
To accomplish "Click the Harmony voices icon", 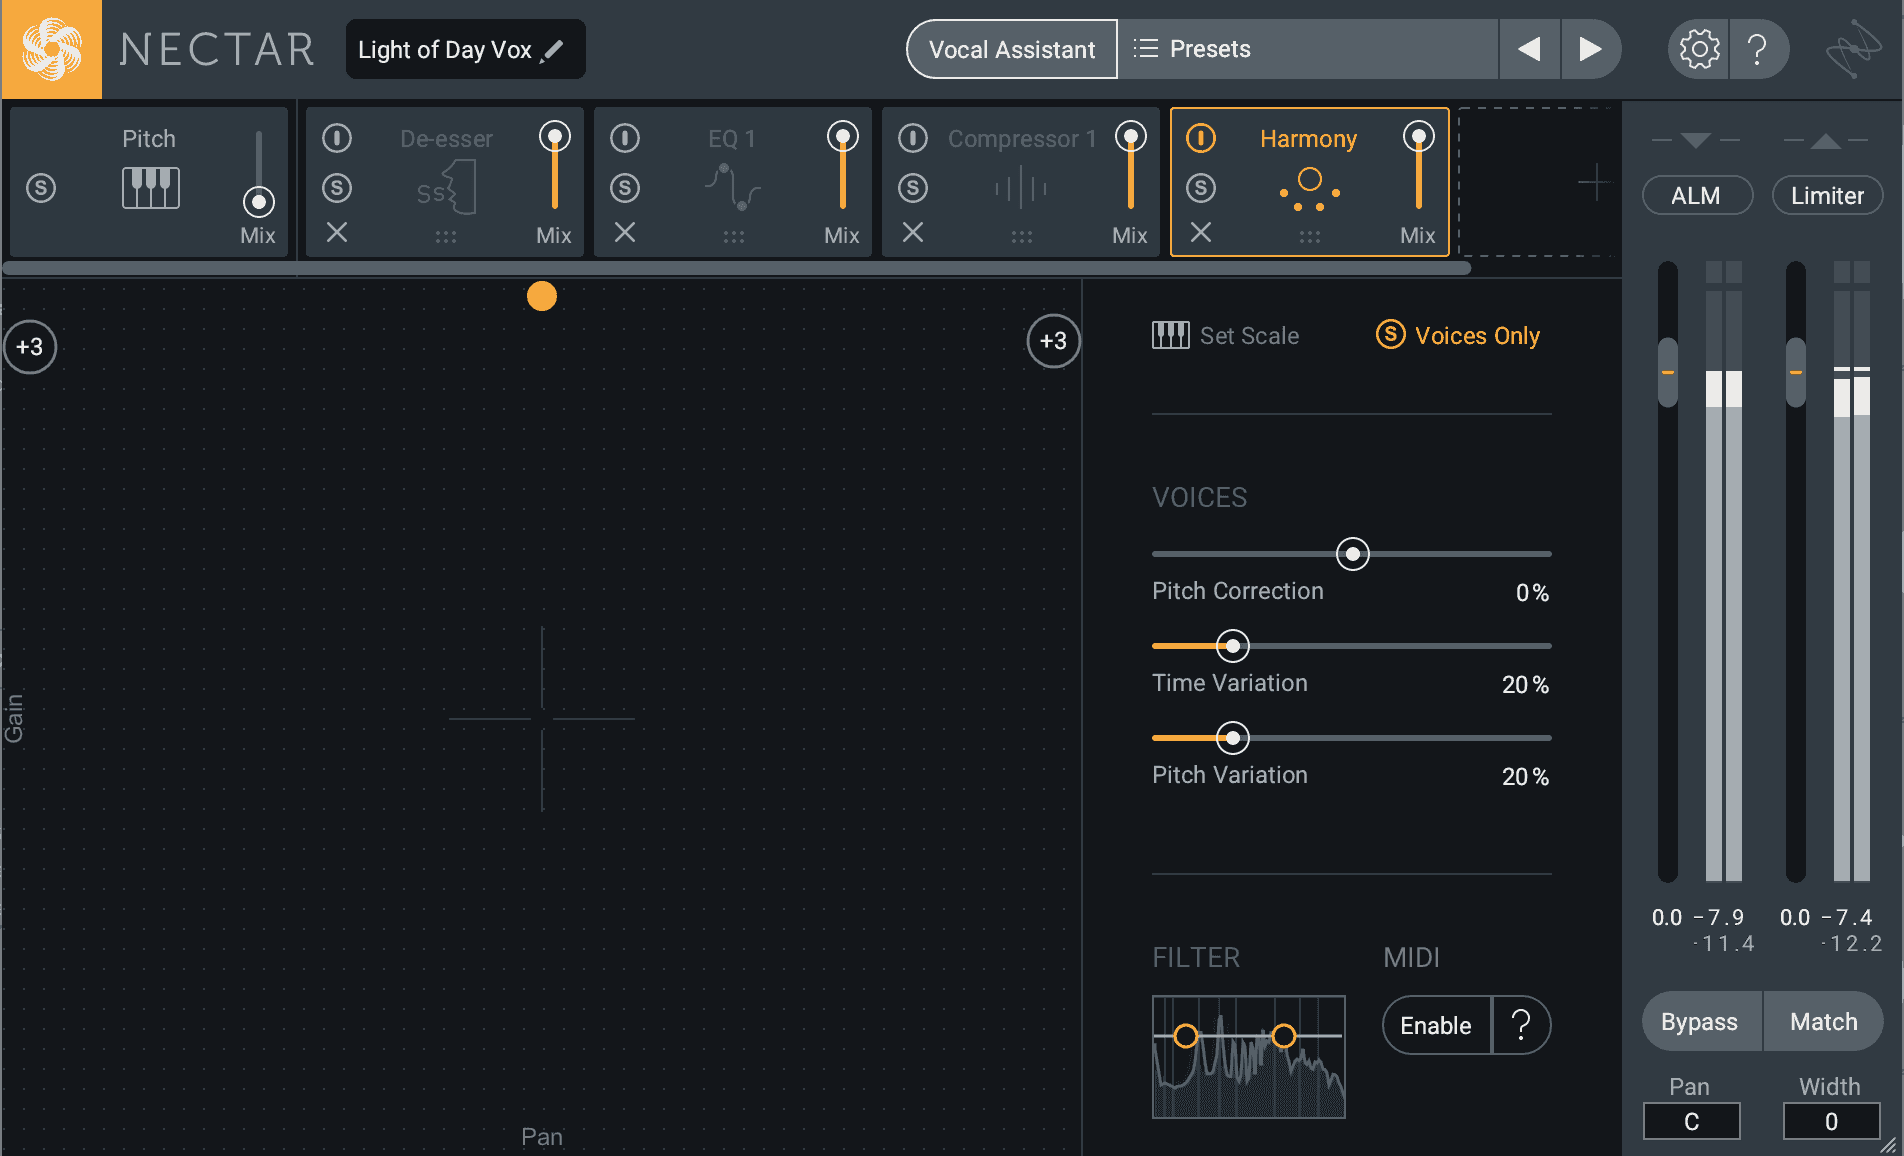I will (x=1309, y=189).
